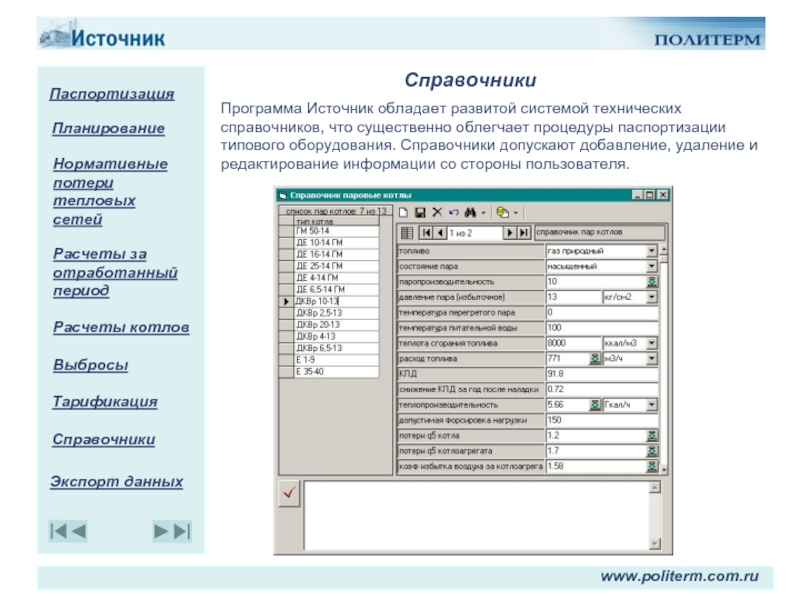800x600 pixels.
Task: Delete record with the X icon
Action: pyautogui.click(x=437, y=212)
